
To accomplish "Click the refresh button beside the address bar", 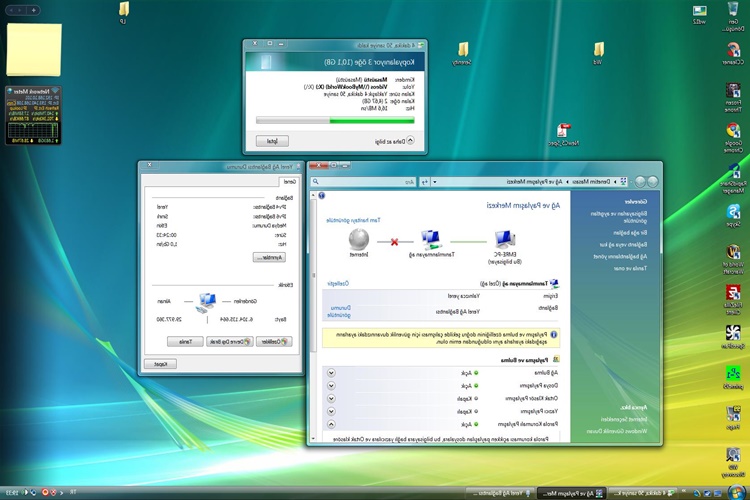I will coord(424,182).
